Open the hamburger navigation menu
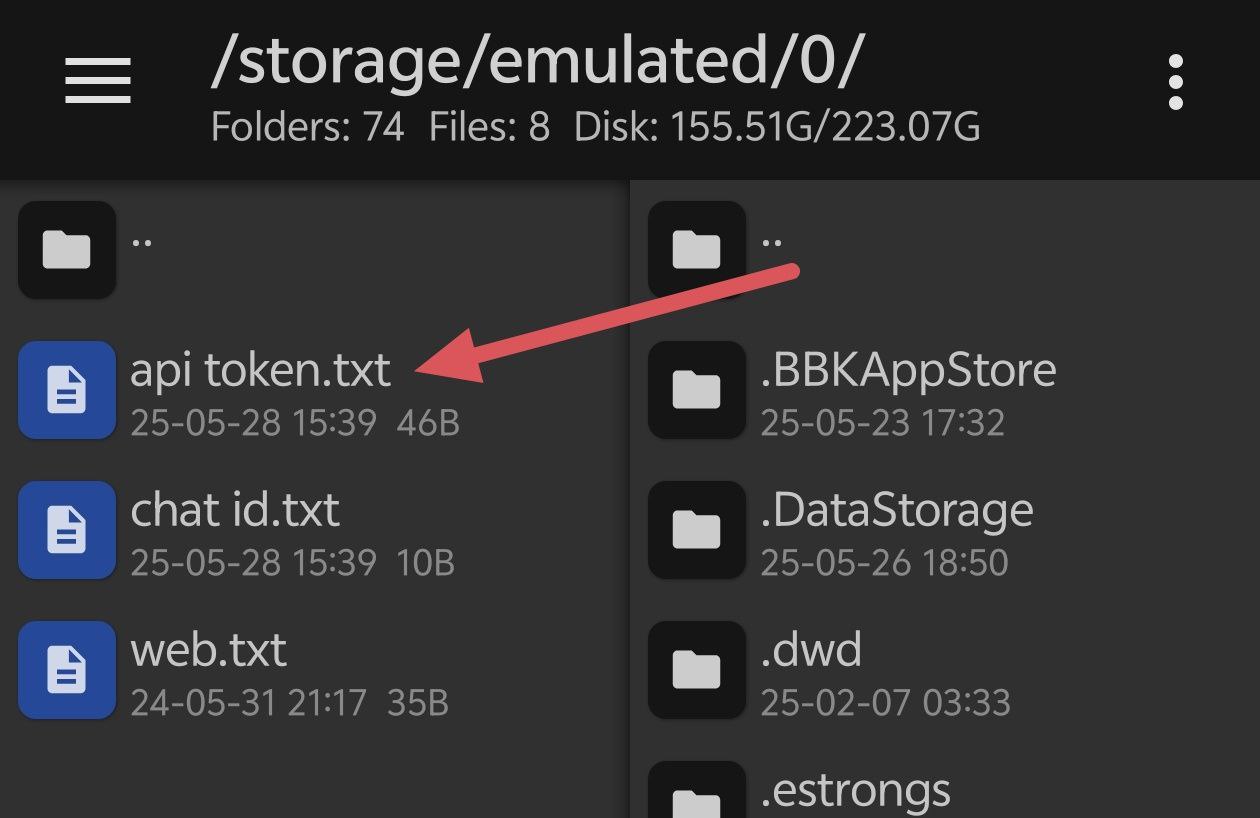Viewport: 1260px width, 818px height. [x=98, y=80]
